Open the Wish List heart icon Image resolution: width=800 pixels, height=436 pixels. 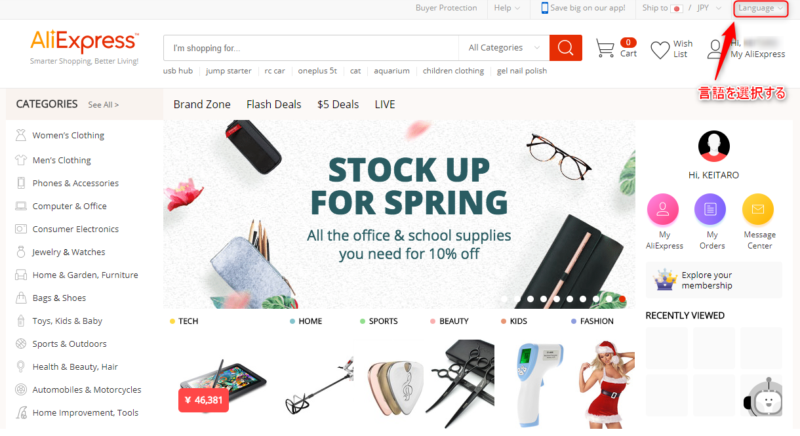point(660,49)
